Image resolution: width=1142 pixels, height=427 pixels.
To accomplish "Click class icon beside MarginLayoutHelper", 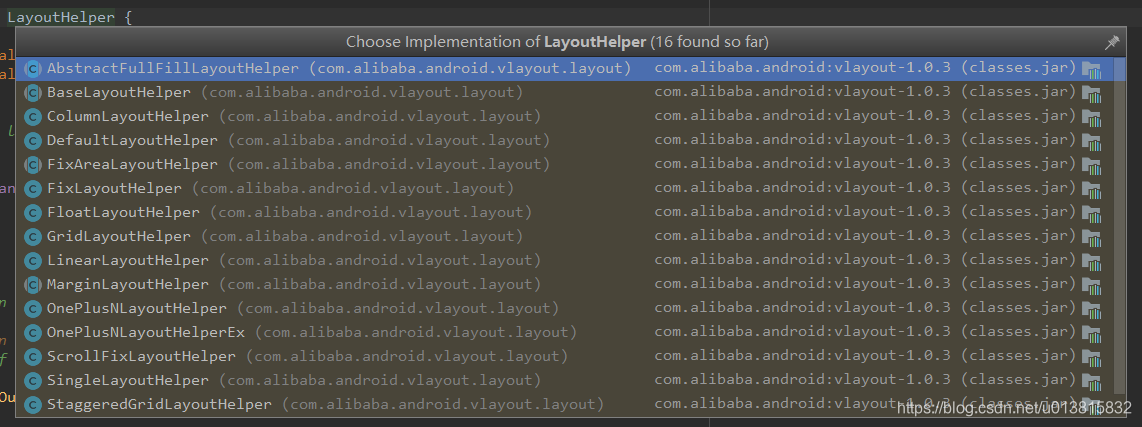I will point(32,286).
